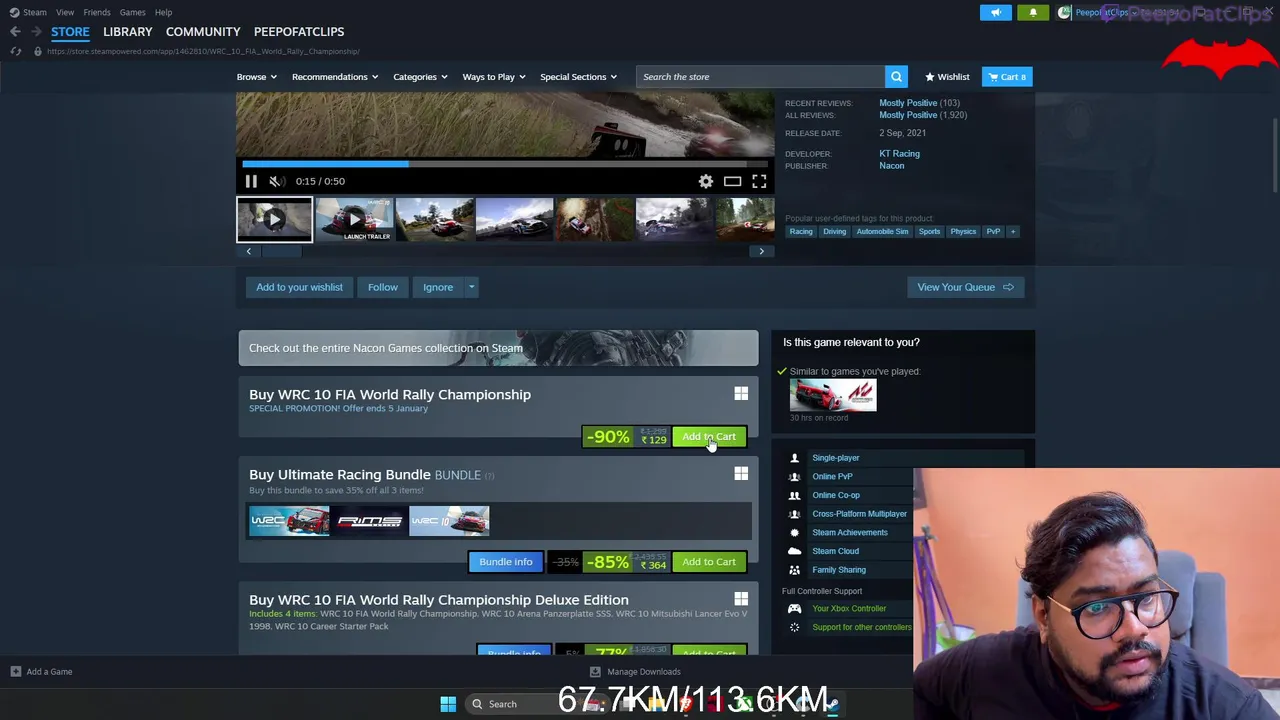
Task: Open the Friends menu
Action: tap(97, 12)
